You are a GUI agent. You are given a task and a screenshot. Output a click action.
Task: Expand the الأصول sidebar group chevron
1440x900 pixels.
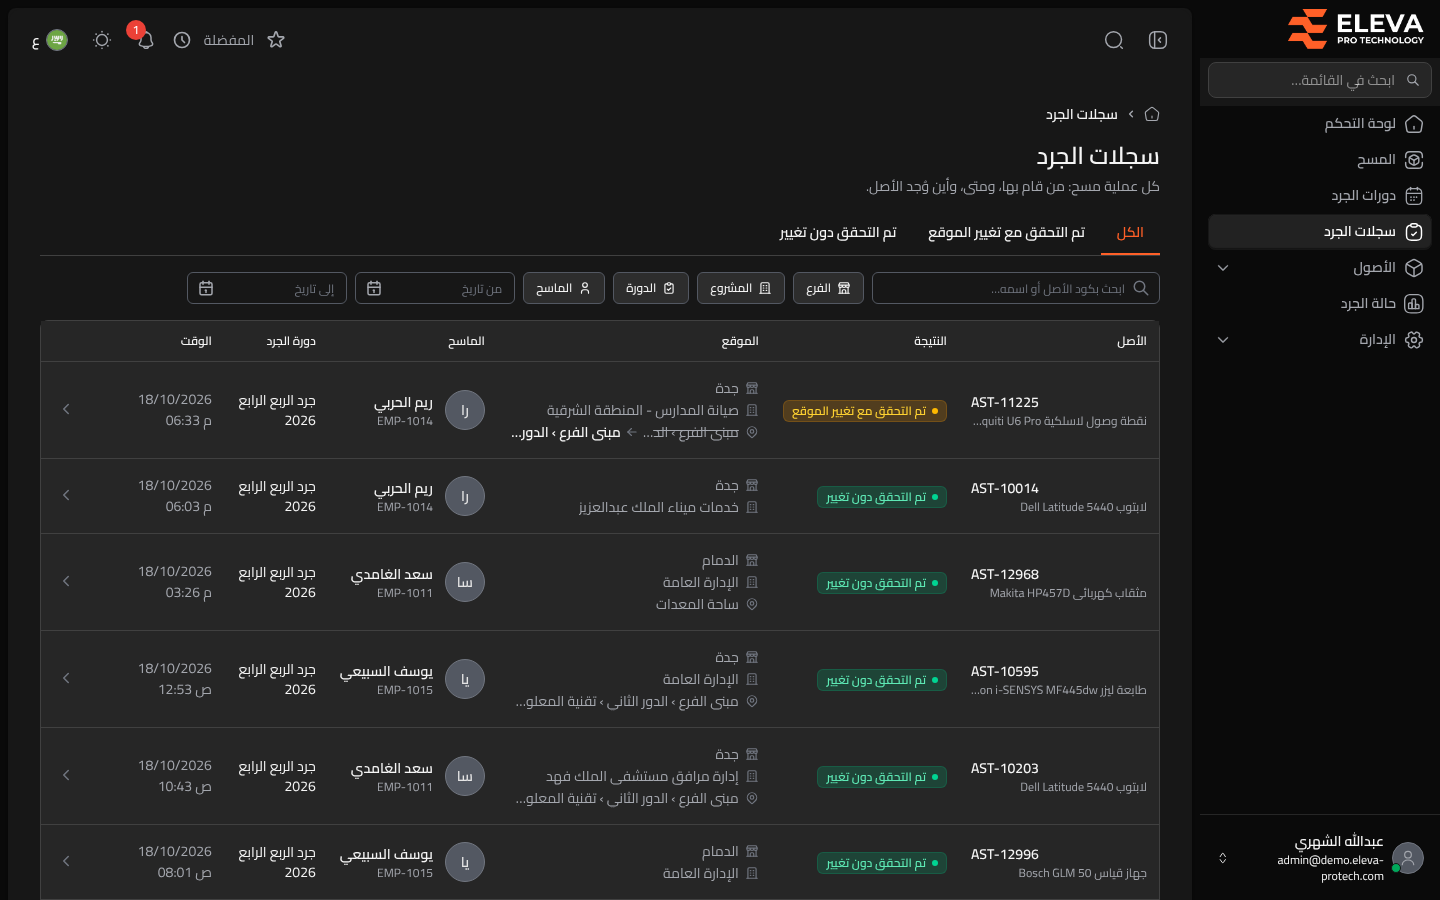pyautogui.click(x=1223, y=268)
